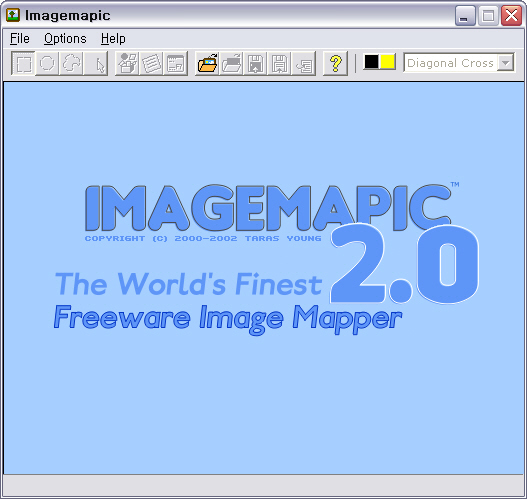Screen dimensions: 527x499
Task: Click the first floppy disk save icon
Action: click(x=255, y=63)
